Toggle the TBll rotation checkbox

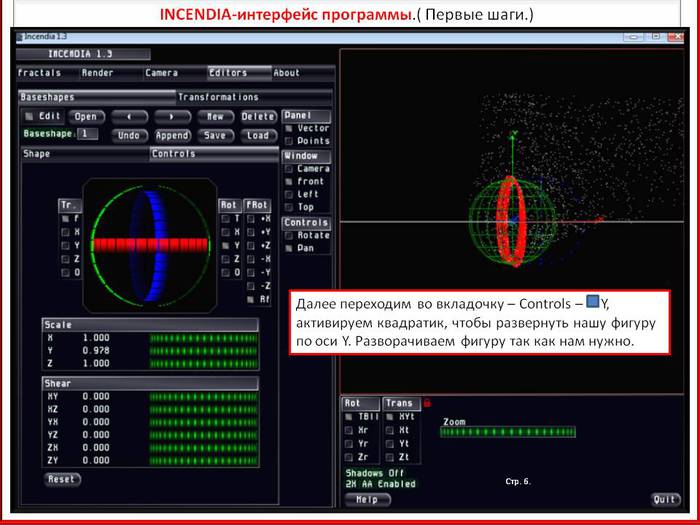click(x=349, y=417)
